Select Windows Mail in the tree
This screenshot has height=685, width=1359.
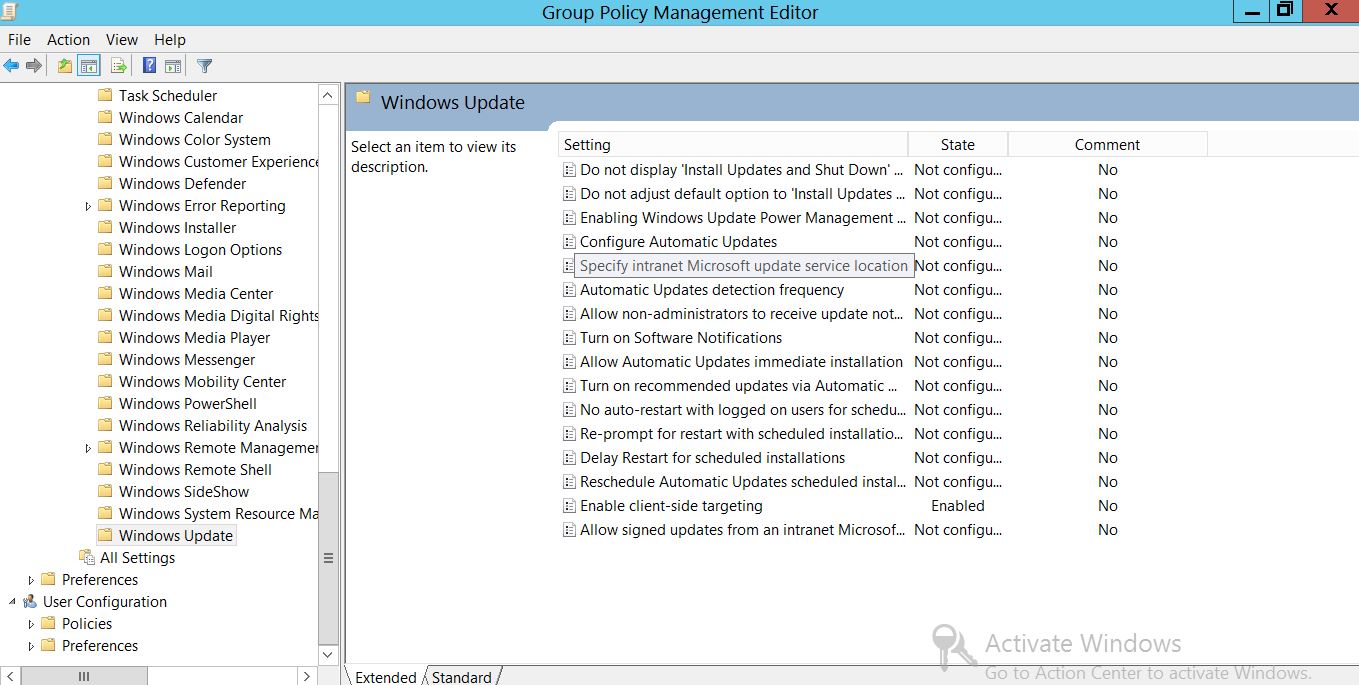point(166,271)
